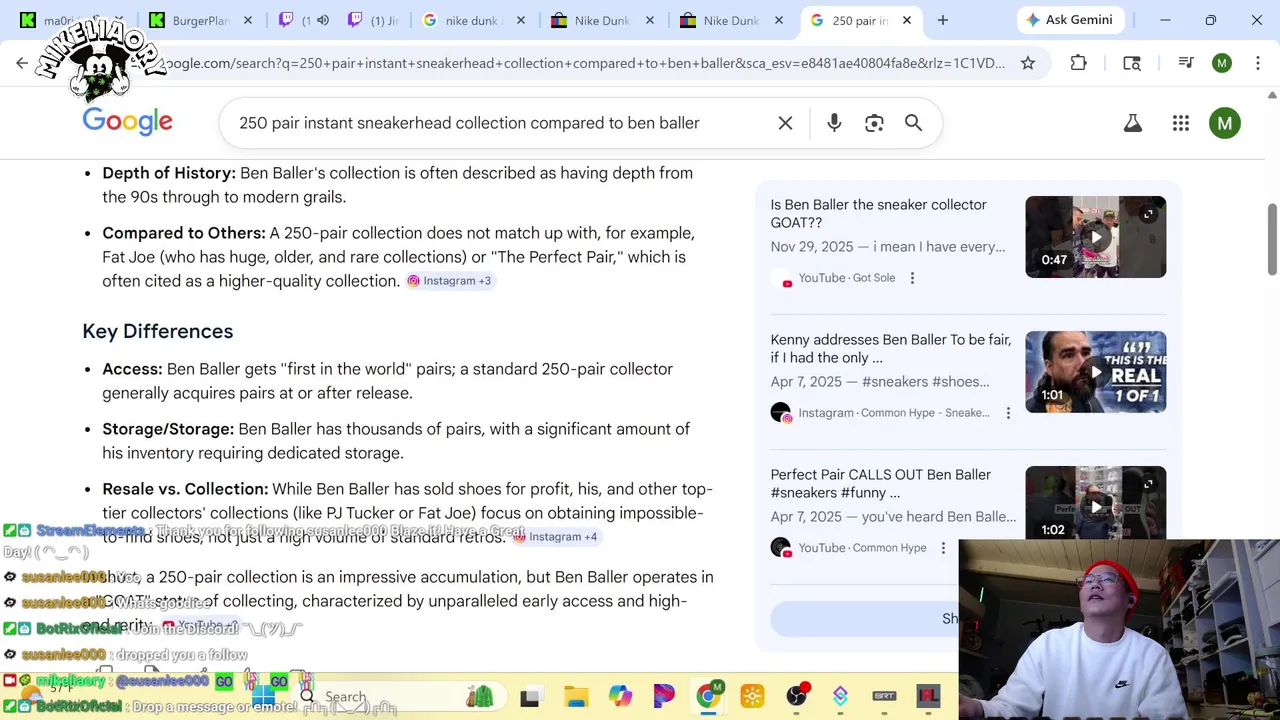Open 'Kenny addresses Ben Baller' result
The height and width of the screenshot is (720, 1280).
891,349
